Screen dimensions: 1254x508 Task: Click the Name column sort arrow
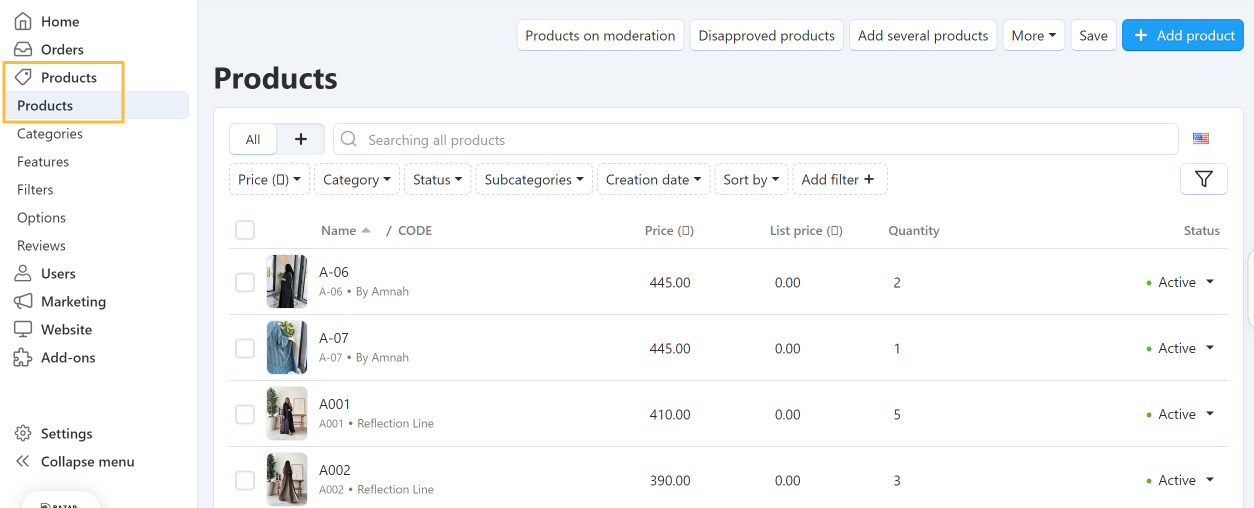click(x=366, y=230)
